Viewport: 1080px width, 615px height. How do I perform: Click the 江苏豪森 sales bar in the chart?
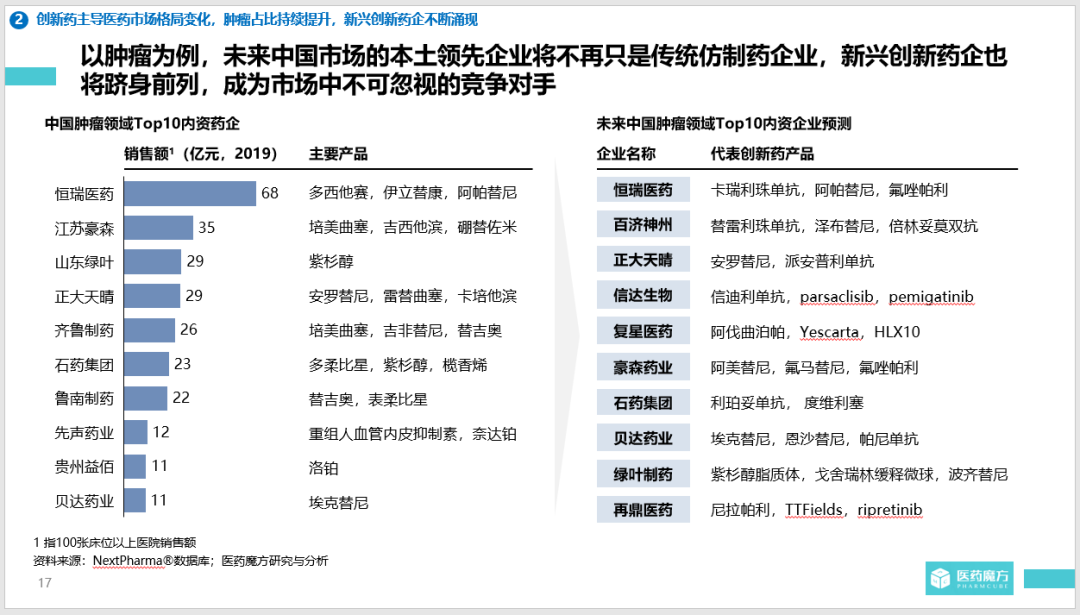click(158, 227)
